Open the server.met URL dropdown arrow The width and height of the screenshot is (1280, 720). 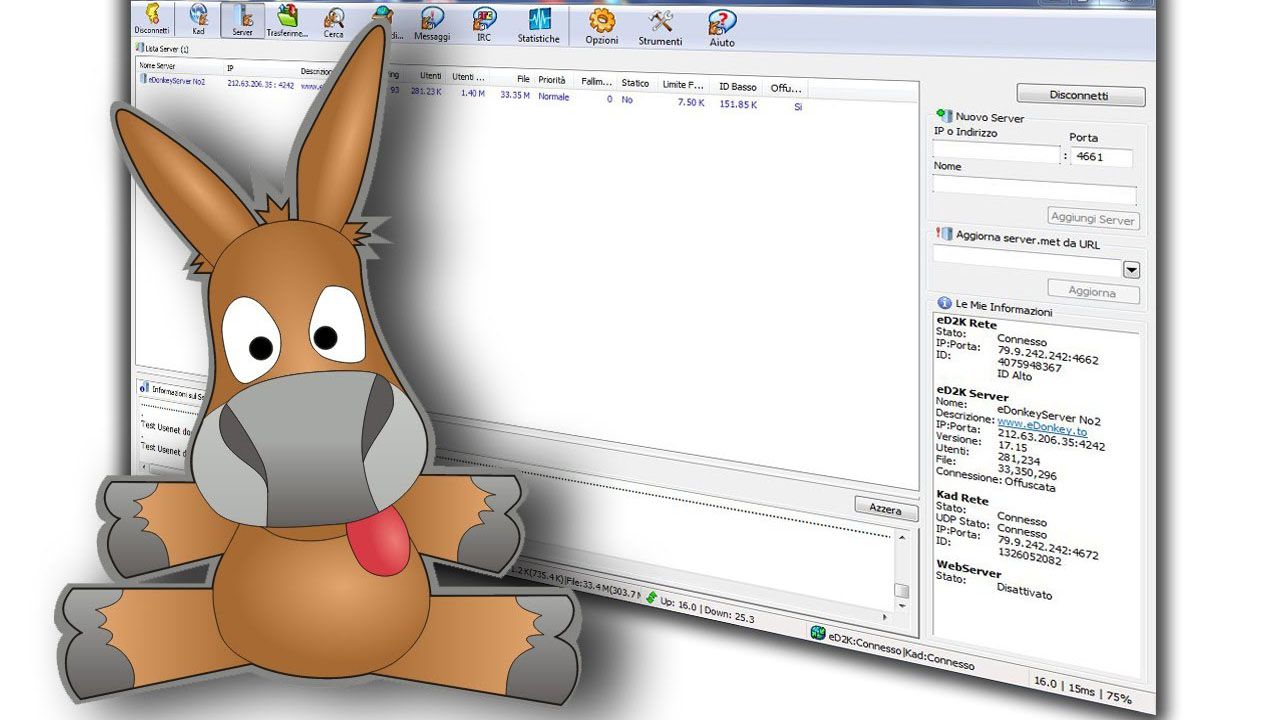(x=1132, y=270)
